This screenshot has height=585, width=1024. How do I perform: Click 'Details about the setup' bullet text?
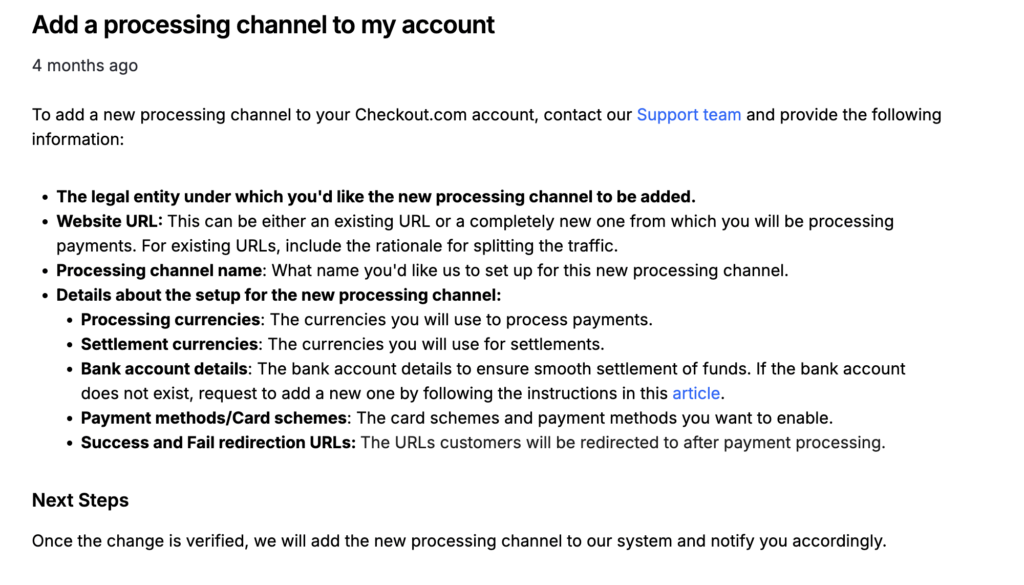point(278,295)
